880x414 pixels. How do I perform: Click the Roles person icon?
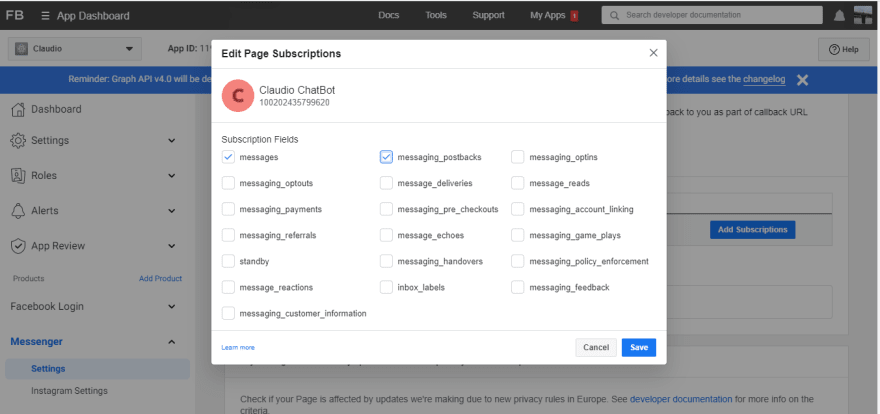(19, 176)
